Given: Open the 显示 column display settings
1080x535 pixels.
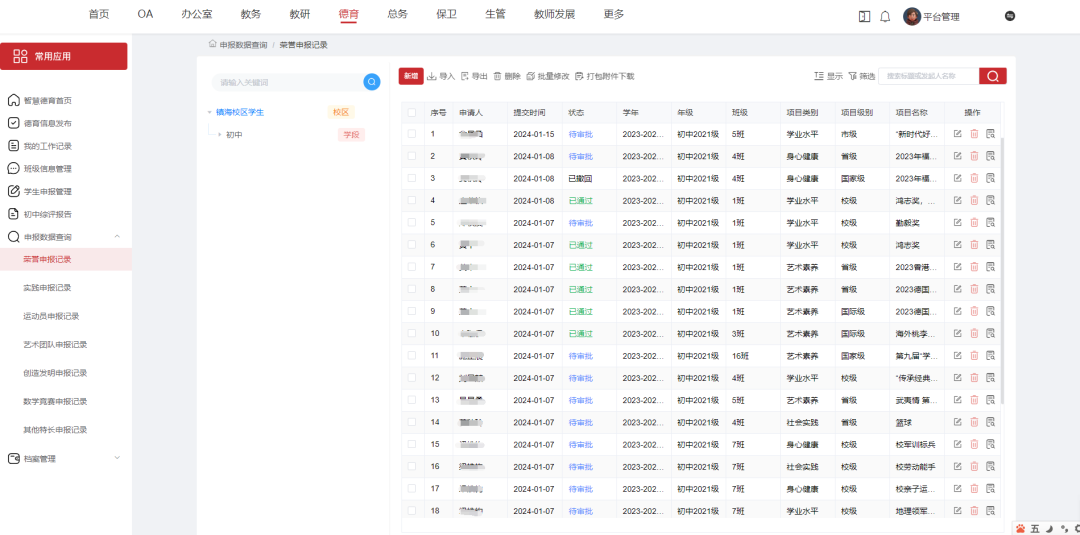Looking at the screenshot, I should click(829, 76).
